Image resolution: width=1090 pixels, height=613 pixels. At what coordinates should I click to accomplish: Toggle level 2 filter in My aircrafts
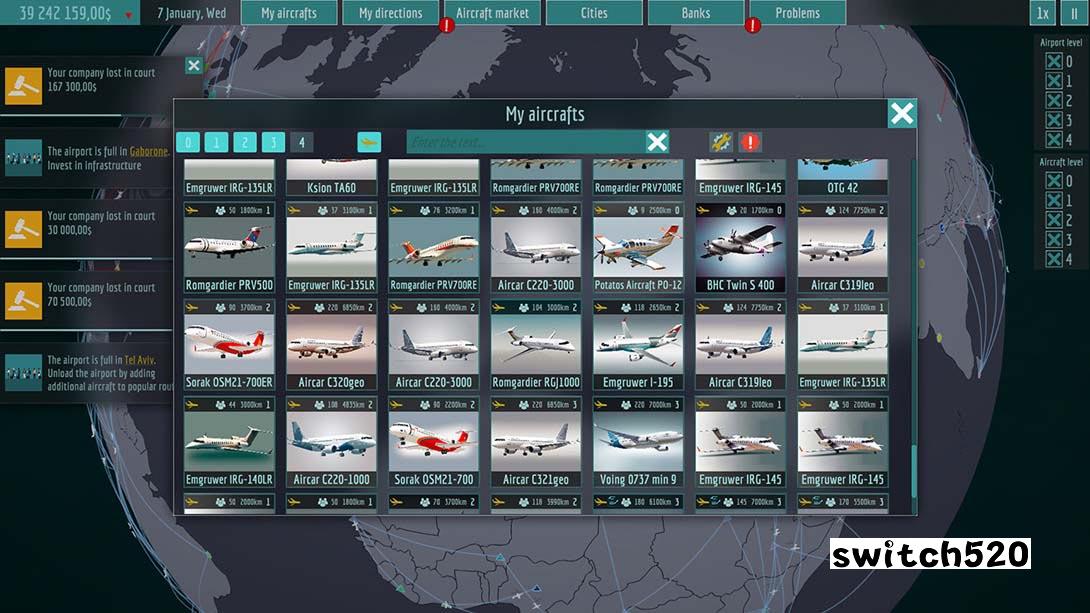pos(245,142)
